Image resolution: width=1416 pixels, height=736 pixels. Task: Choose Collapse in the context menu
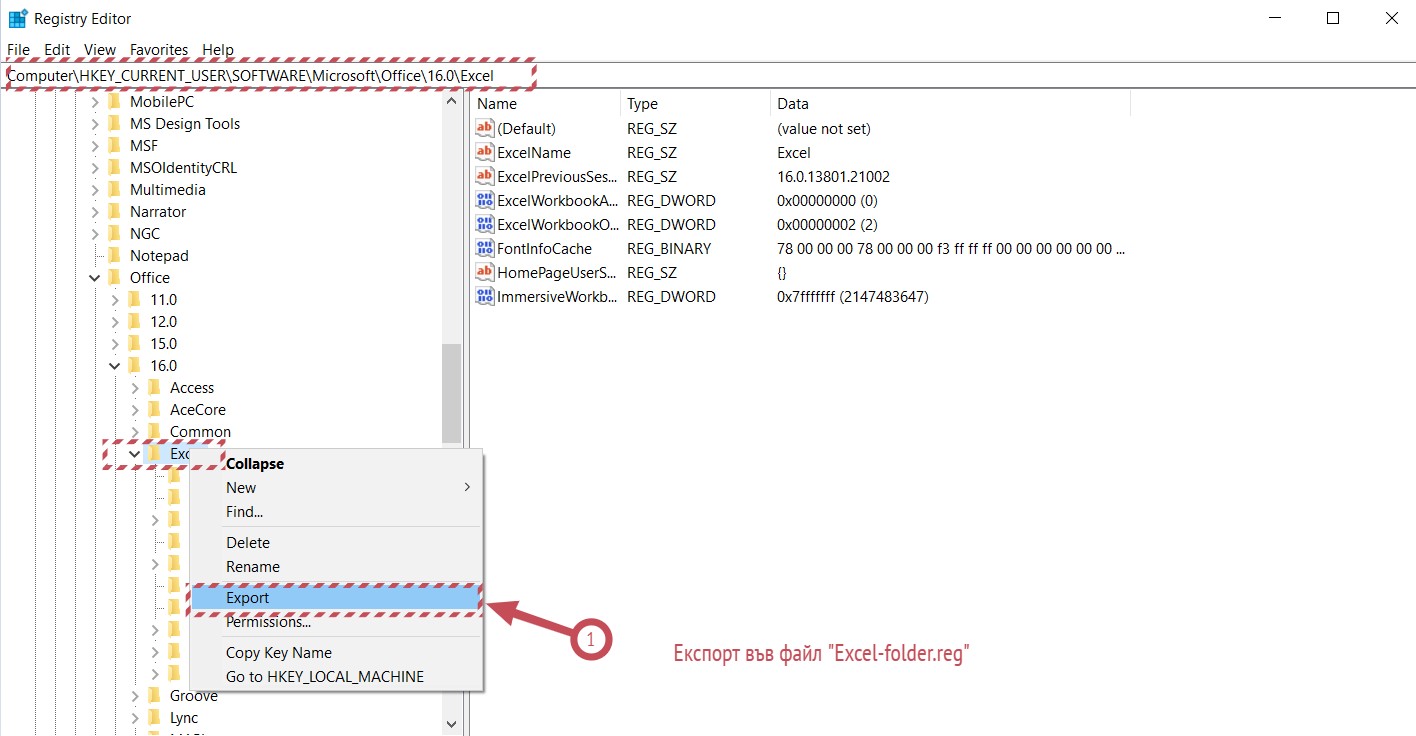[335, 464]
